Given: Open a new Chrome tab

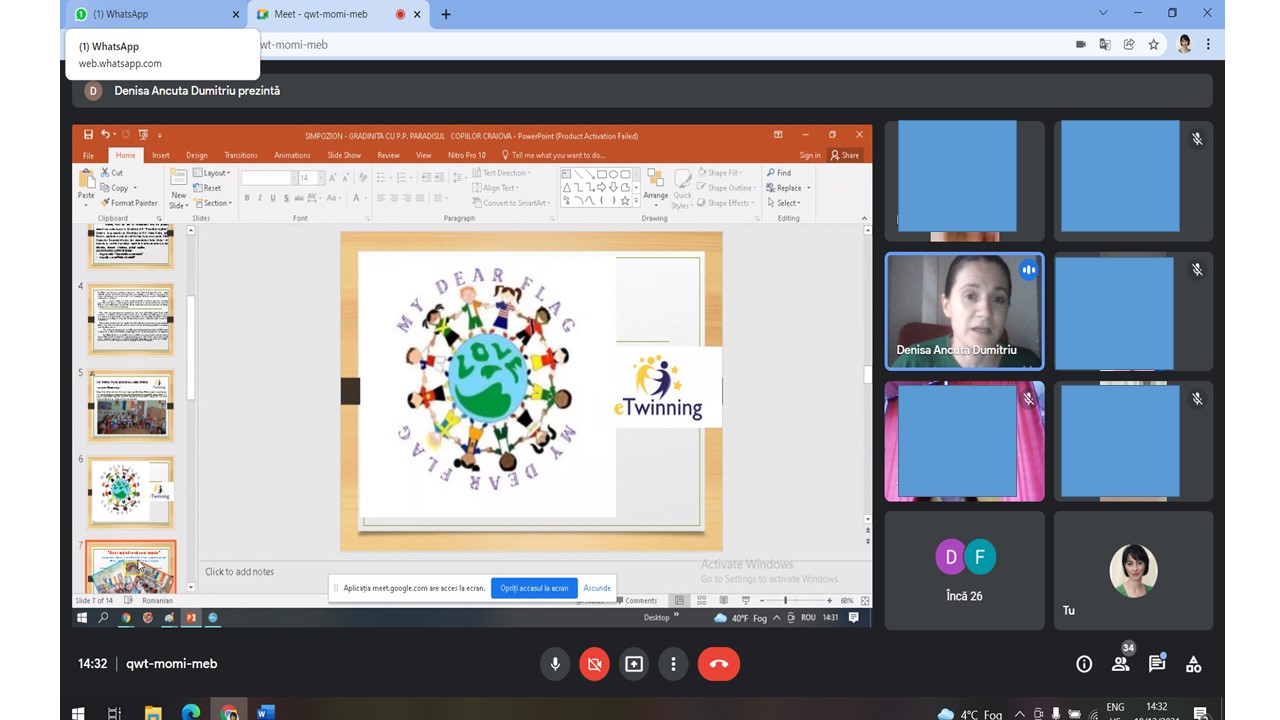Looking at the screenshot, I should point(446,14).
